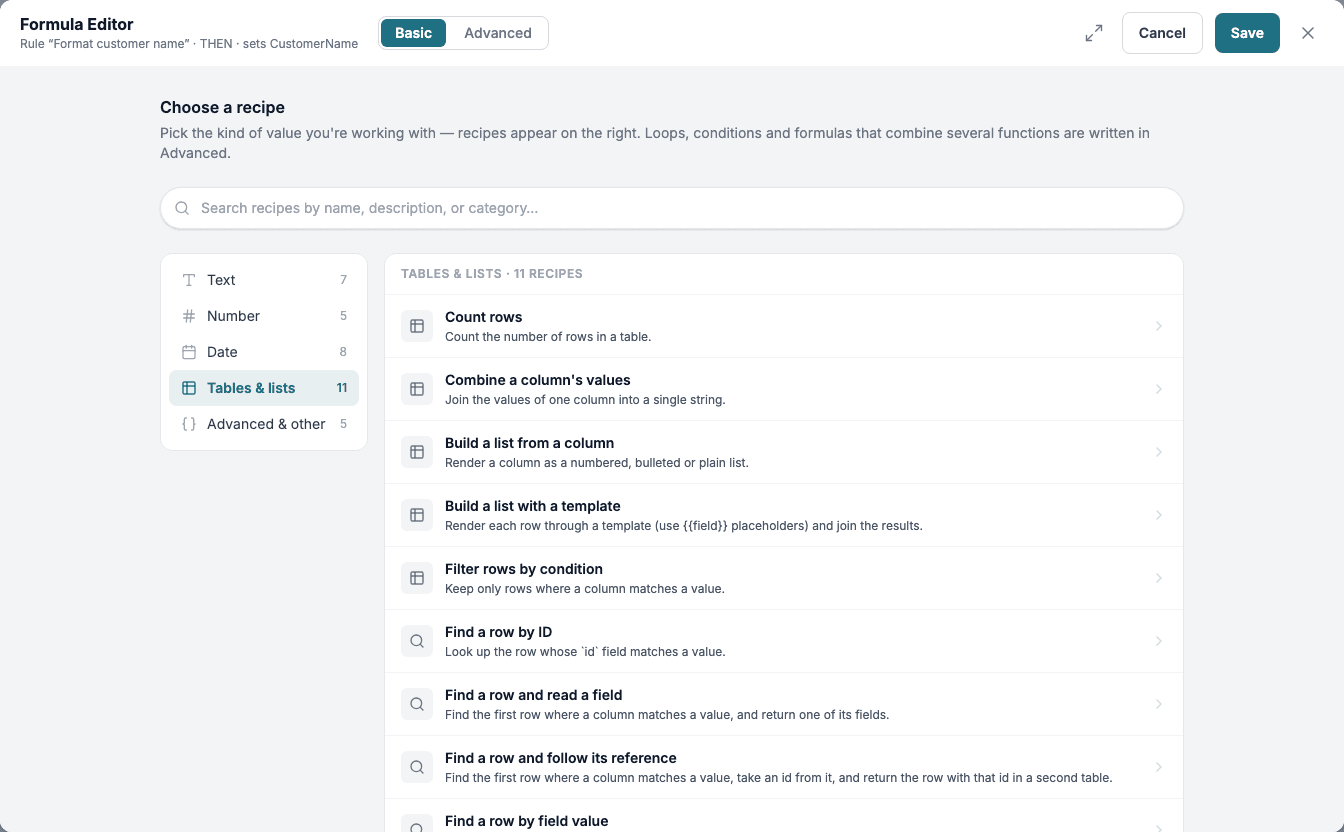Click the table icon beside Combine a column's values
The height and width of the screenshot is (832, 1344).
pyautogui.click(x=417, y=389)
